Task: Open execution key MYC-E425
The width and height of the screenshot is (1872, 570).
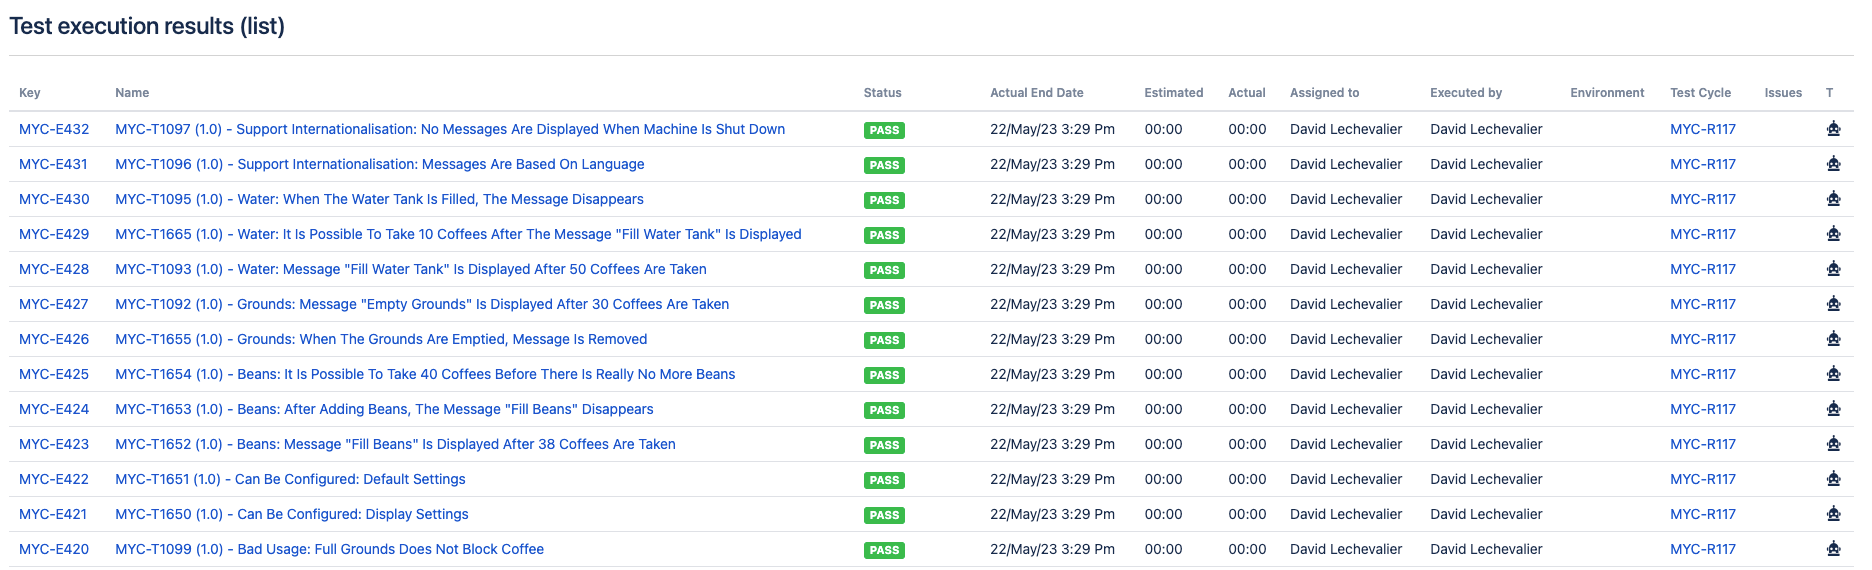Action: click(x=54, y=374)
